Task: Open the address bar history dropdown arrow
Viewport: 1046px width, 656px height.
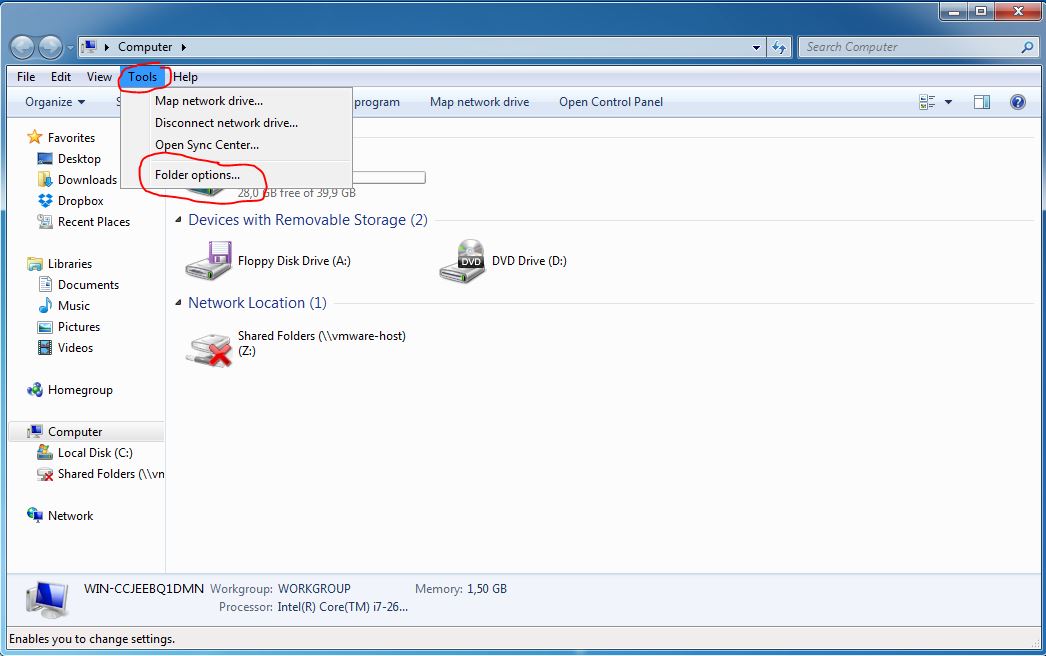Action: [x=756, y=47]
